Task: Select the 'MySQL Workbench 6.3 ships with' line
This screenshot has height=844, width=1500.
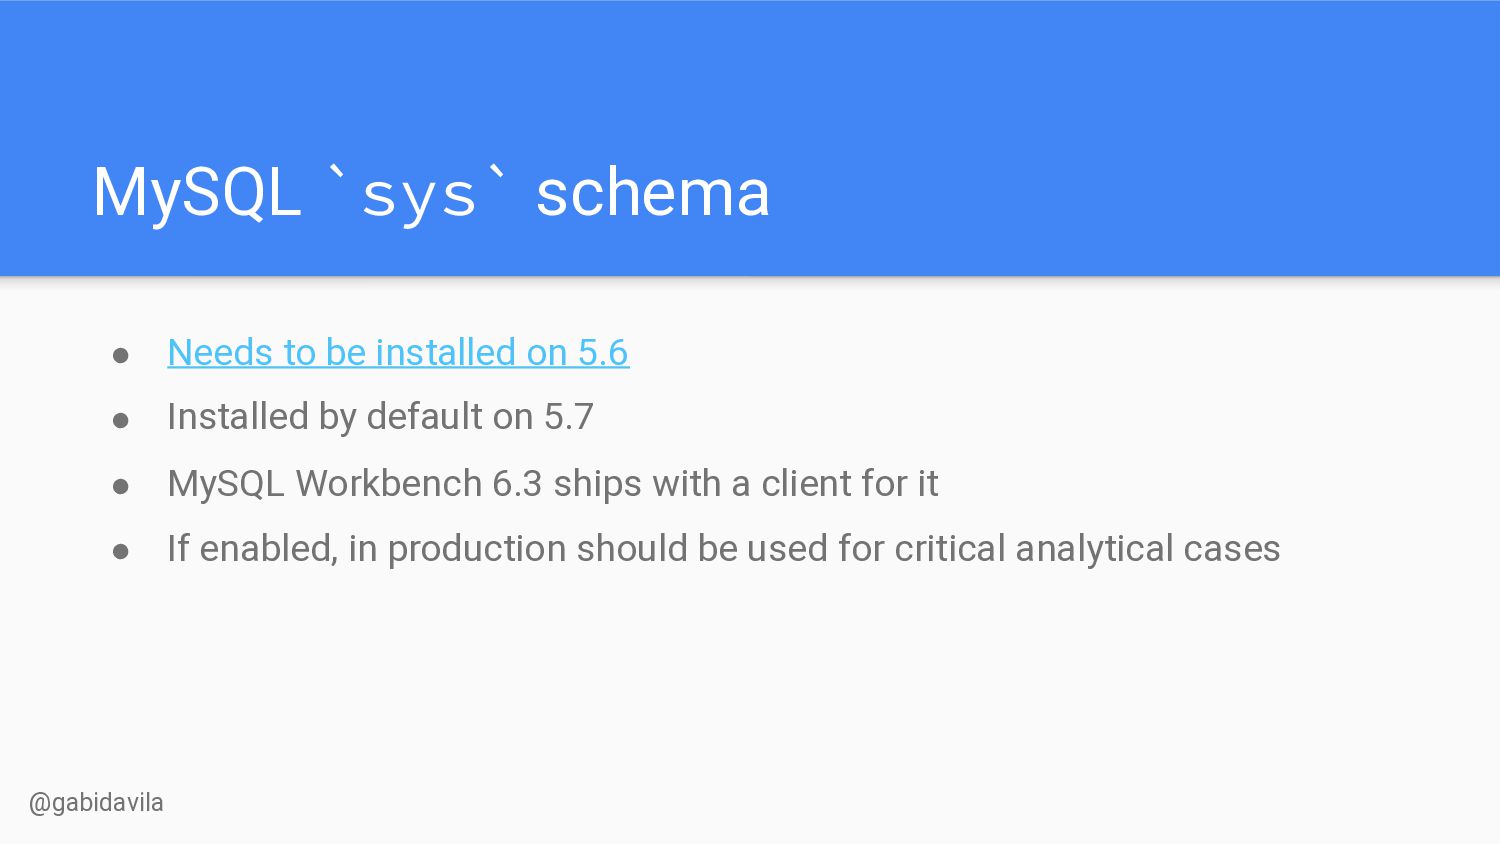Action: click(x=552, y=484)
